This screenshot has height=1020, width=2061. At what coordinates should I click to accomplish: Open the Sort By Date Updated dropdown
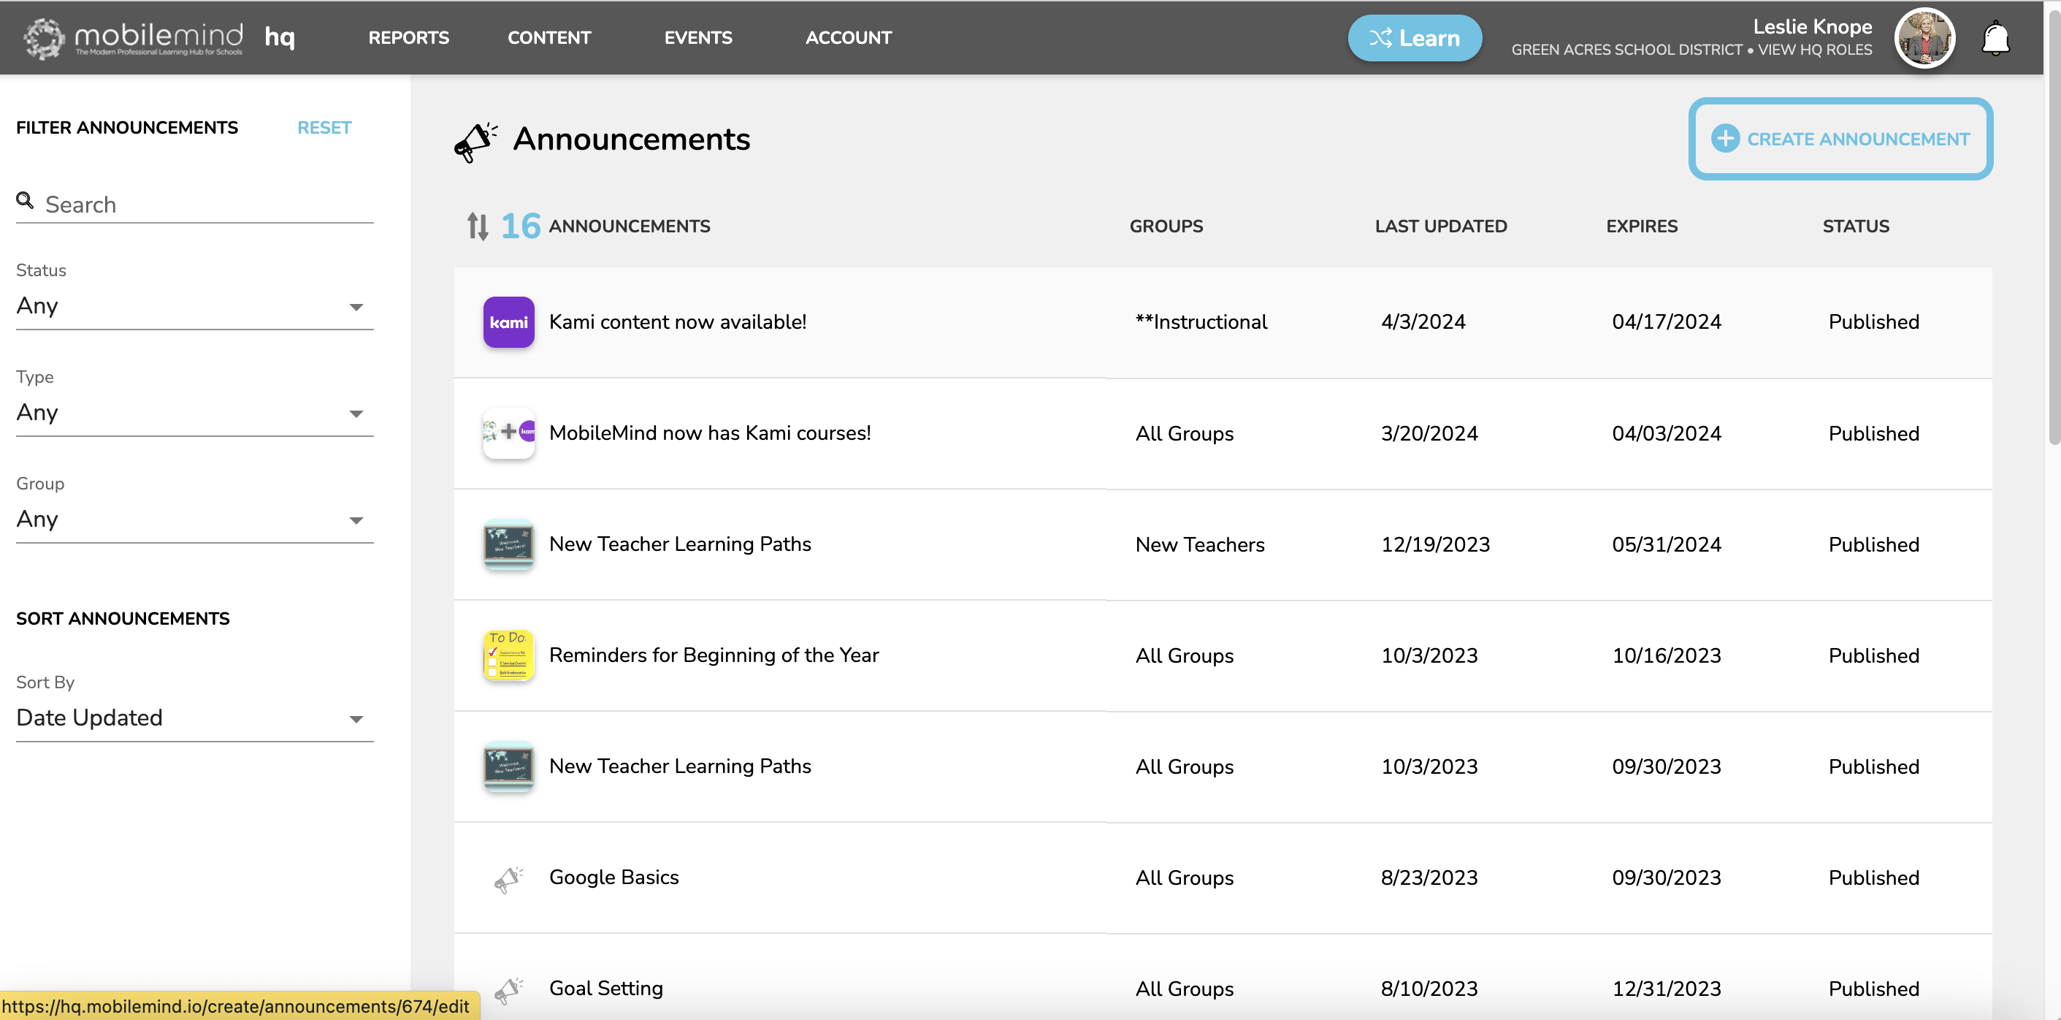[x=194, y=719]
